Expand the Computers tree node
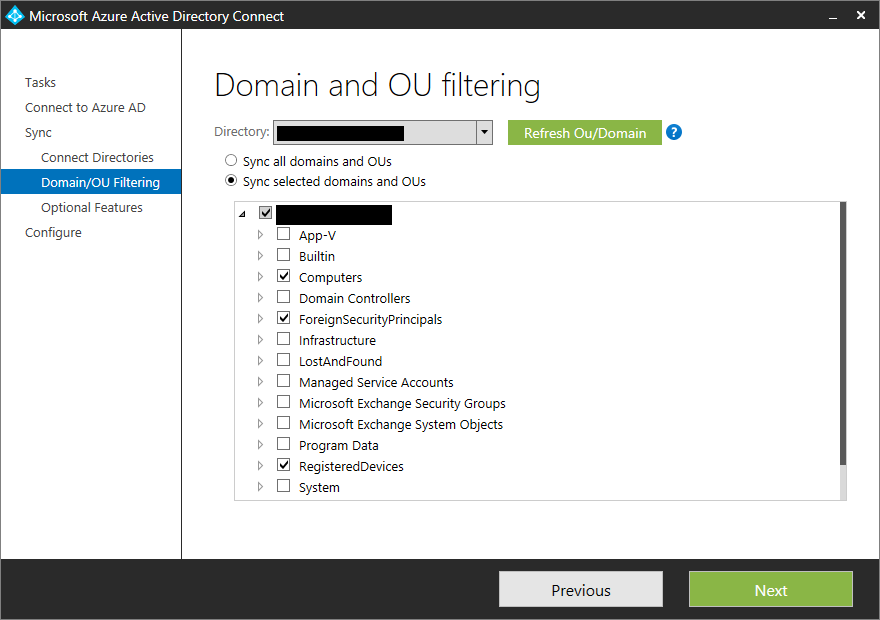880x620 pixels. click(x=260, y=277)
